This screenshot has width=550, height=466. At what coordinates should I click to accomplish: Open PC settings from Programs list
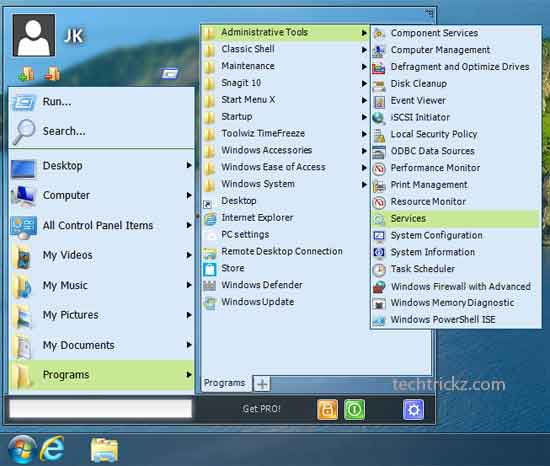point(285,235)
